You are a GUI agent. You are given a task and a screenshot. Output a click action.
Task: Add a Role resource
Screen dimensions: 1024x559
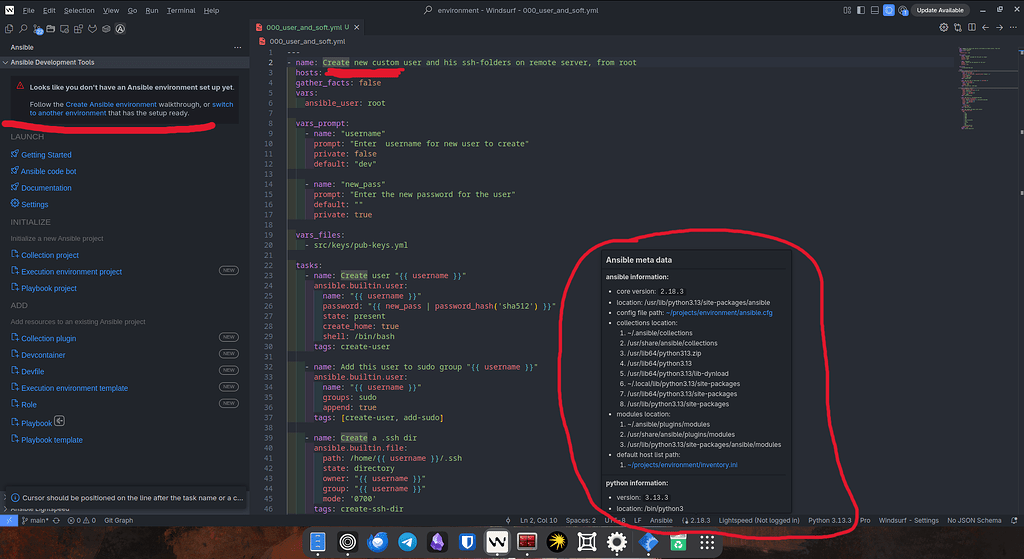point(29,405)
